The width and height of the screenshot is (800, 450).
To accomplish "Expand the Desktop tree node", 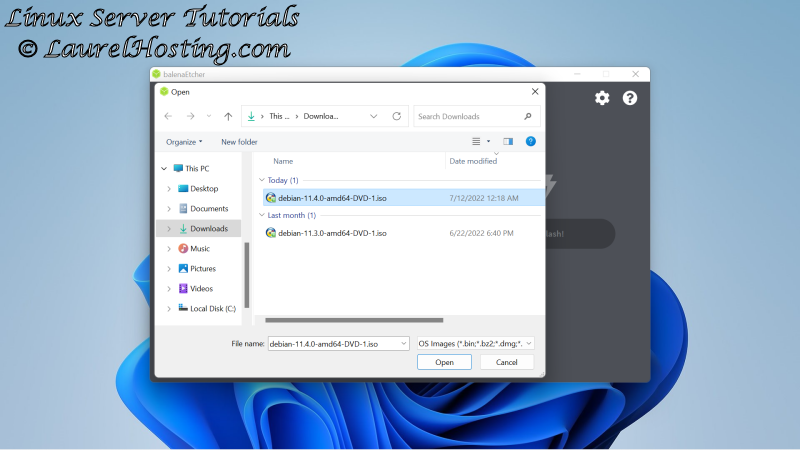I will [x=169, y=189].
